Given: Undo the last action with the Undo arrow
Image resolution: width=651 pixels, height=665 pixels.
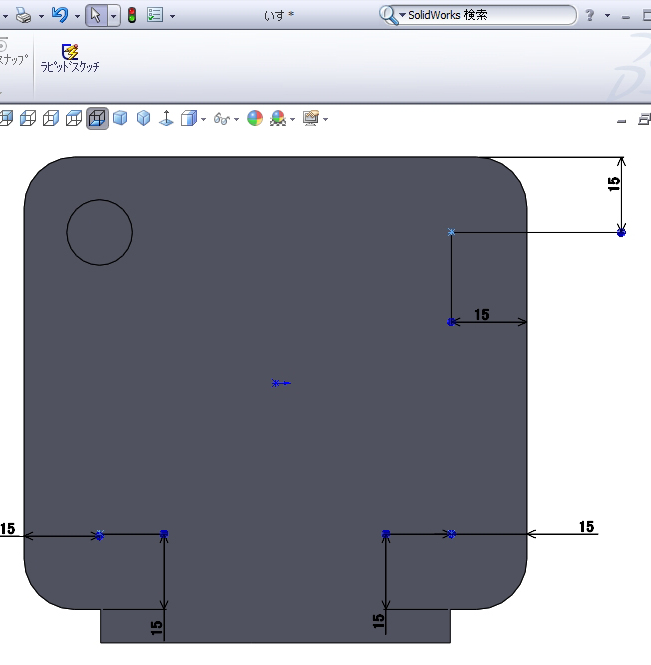Looking at the screenshot, I should point(60,15).
